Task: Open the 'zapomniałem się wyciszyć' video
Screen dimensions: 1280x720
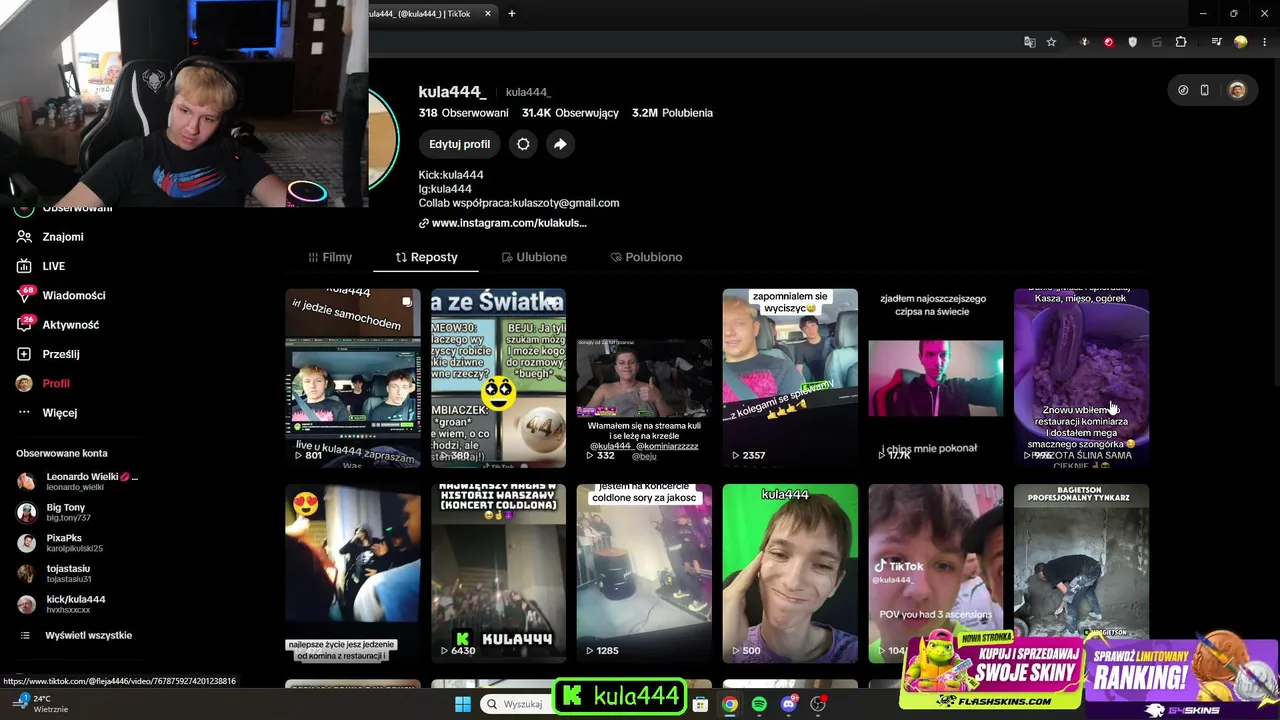Action: [x=790, y=378]
